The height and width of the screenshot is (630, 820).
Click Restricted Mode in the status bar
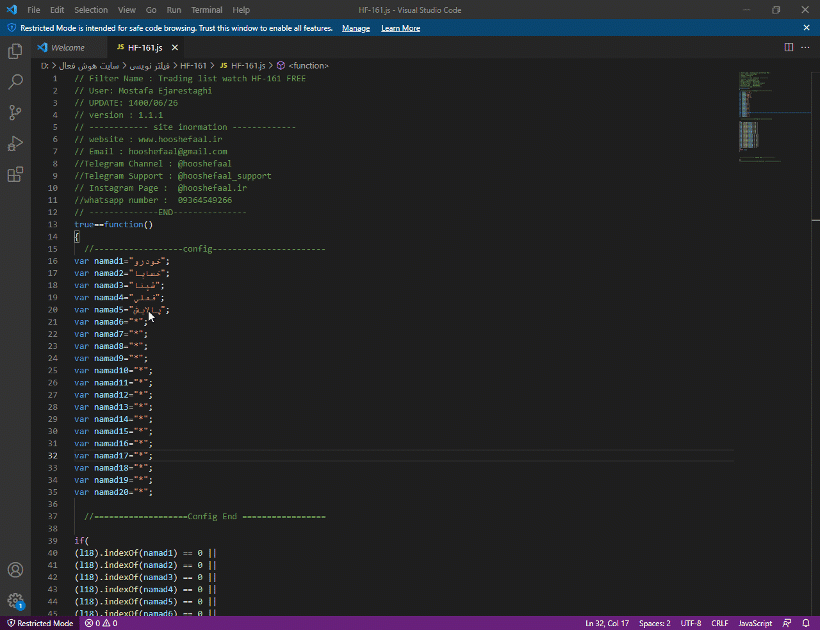(41, 623)
